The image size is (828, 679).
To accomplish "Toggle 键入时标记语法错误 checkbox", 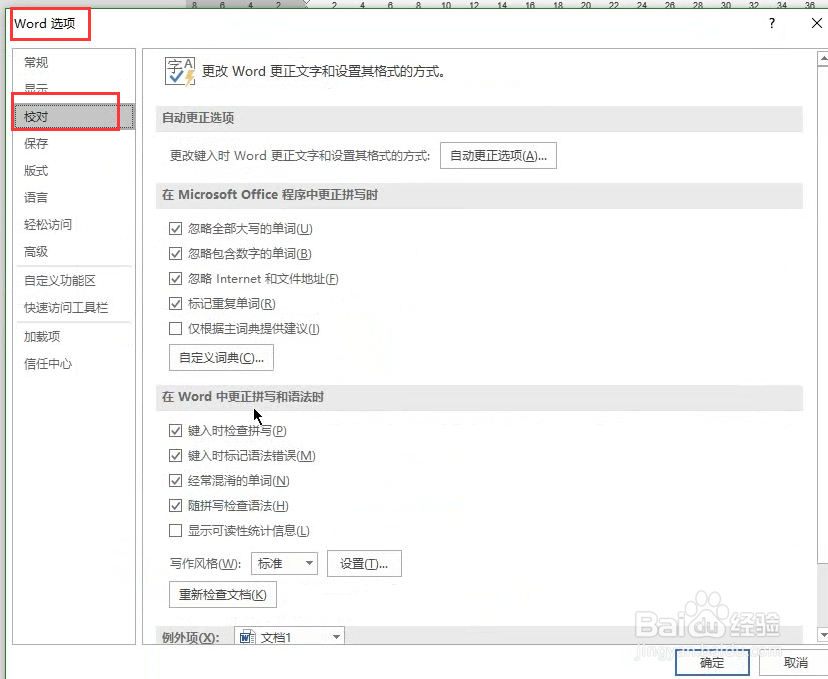I will (x=175, y=456).
